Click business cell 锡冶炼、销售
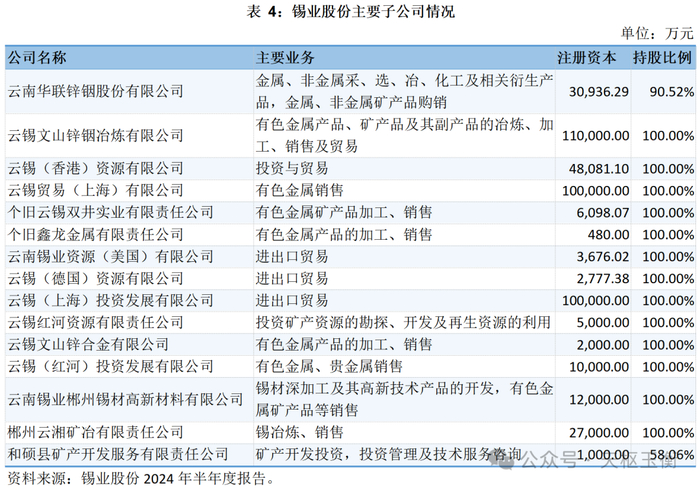The width and height of the screenshot is (700, 488). [300, 432]
